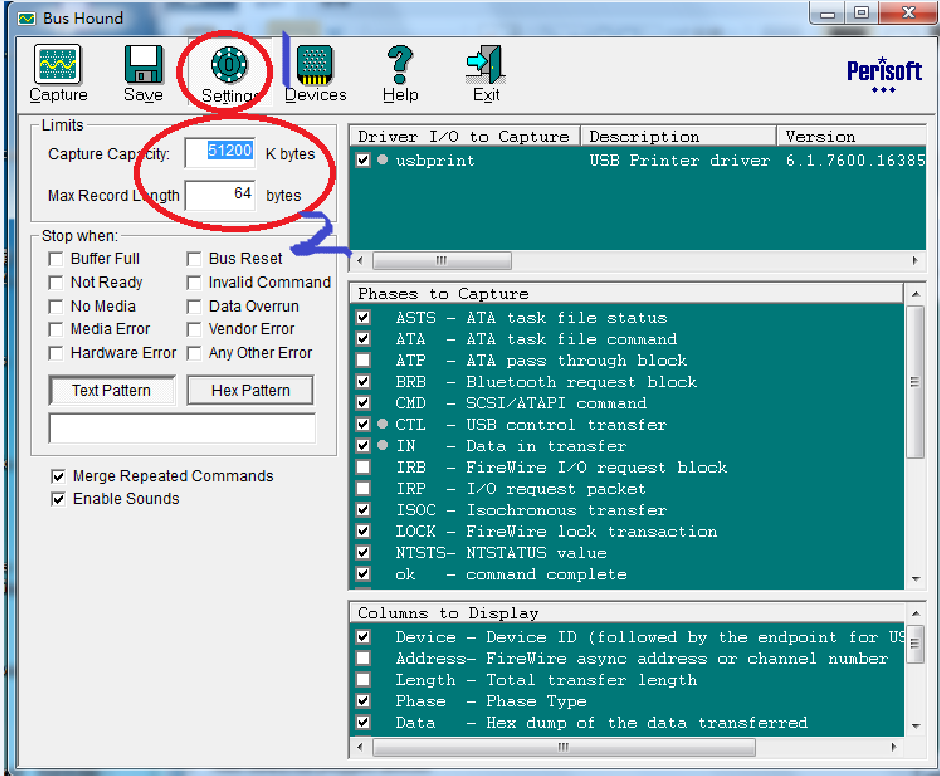Uncheck LOCK FireWire lock transaction
Screen dimensions: 940x776
tap(363, 531)
